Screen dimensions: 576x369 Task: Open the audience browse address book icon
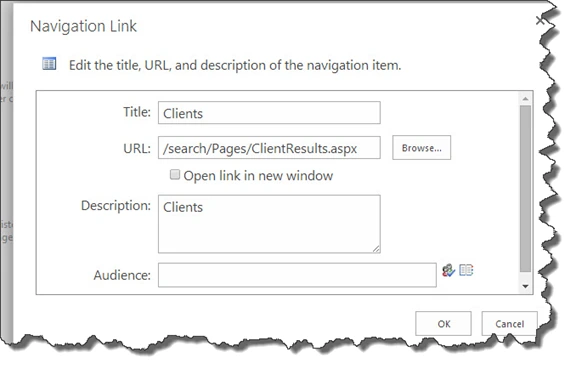[466, 270]
